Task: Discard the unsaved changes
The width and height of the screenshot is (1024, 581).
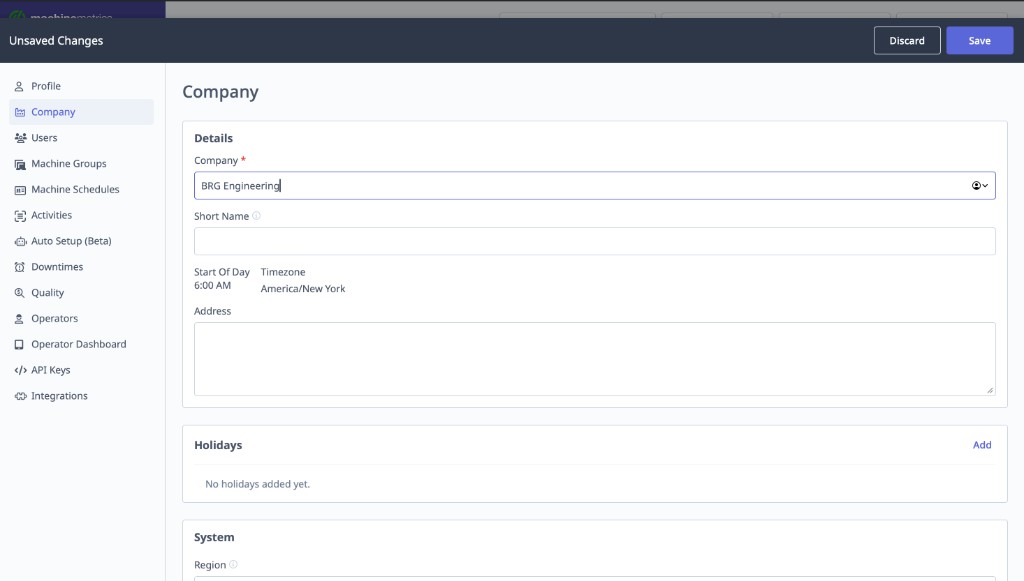Action: [907, 40]
